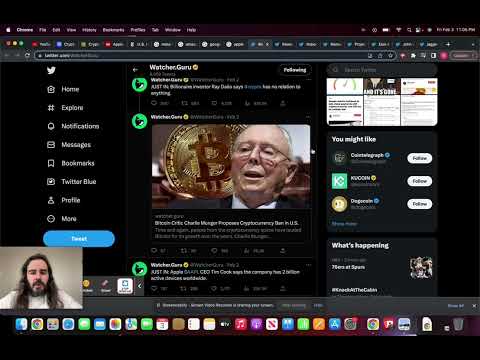Open the Explore hashtag page

(x=65, y=108)
